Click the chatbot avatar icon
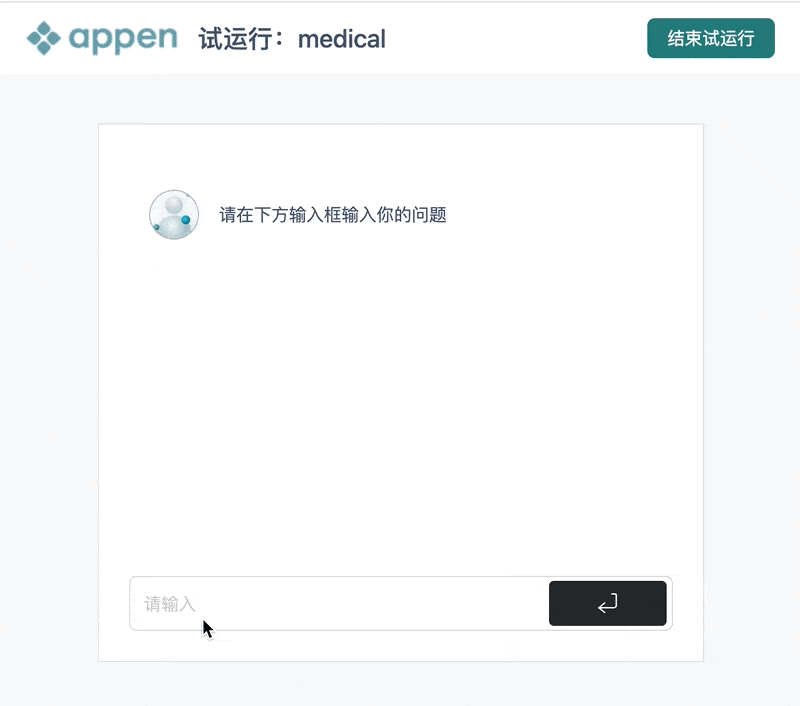This screenshot has width=800, height=706. (x=174, y=215)
